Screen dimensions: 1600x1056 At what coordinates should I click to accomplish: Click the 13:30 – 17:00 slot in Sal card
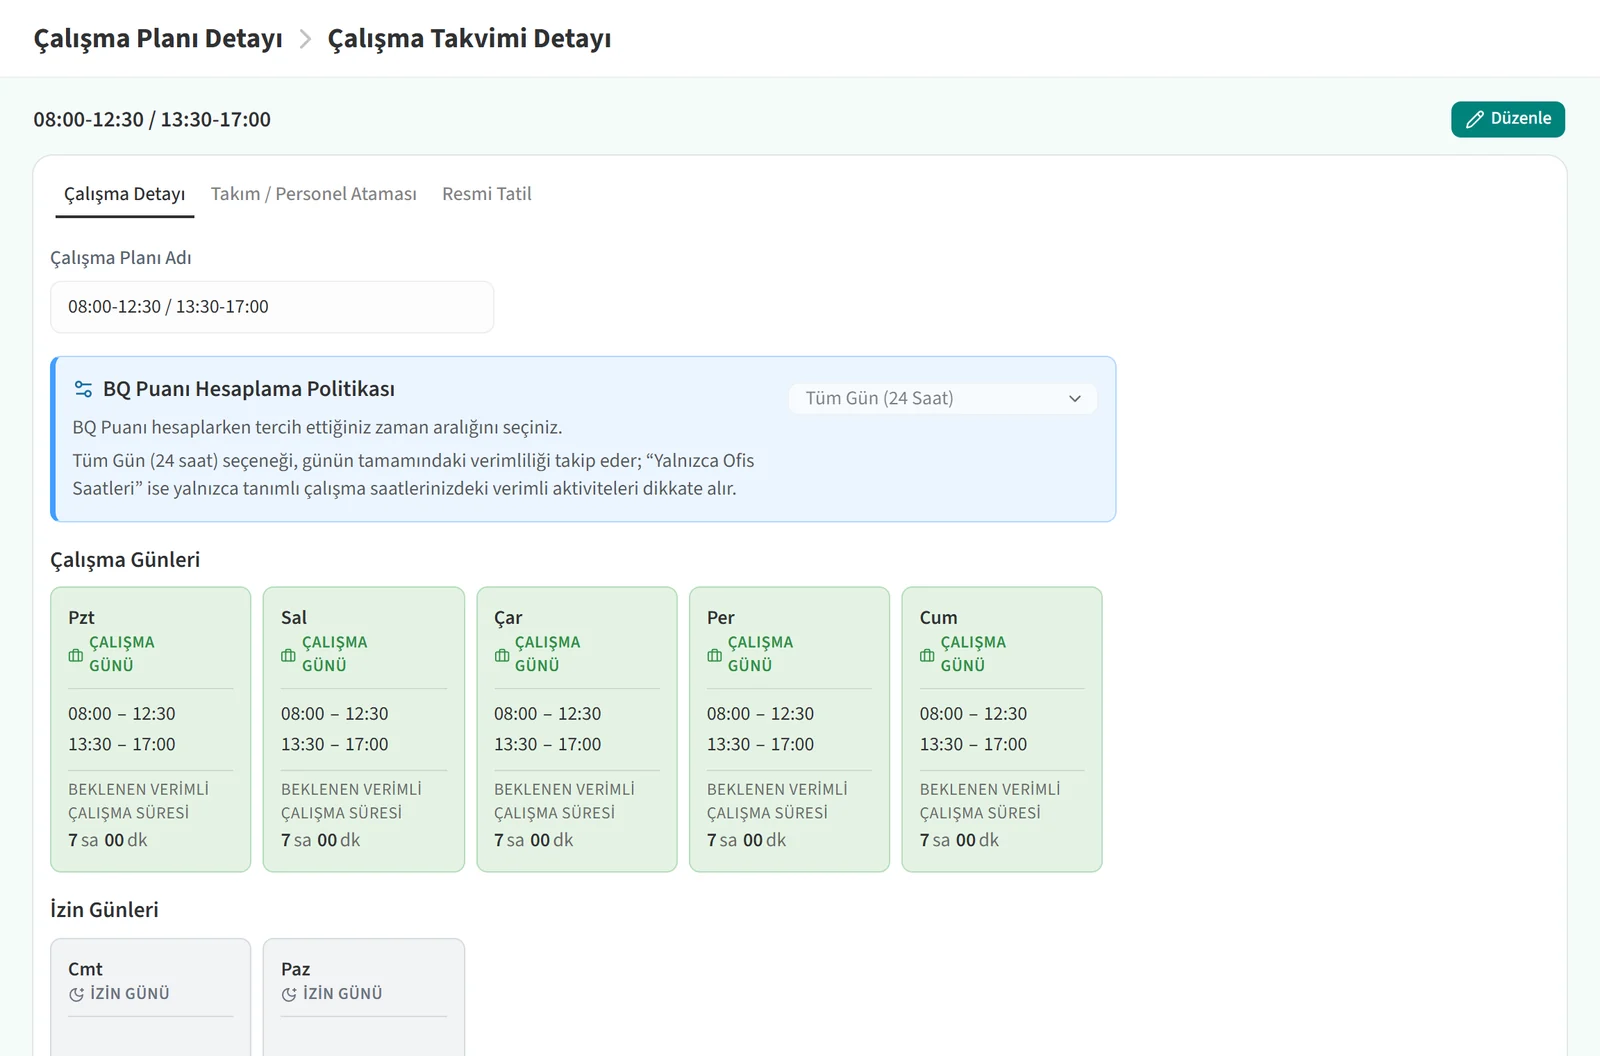tap(335, 745)
